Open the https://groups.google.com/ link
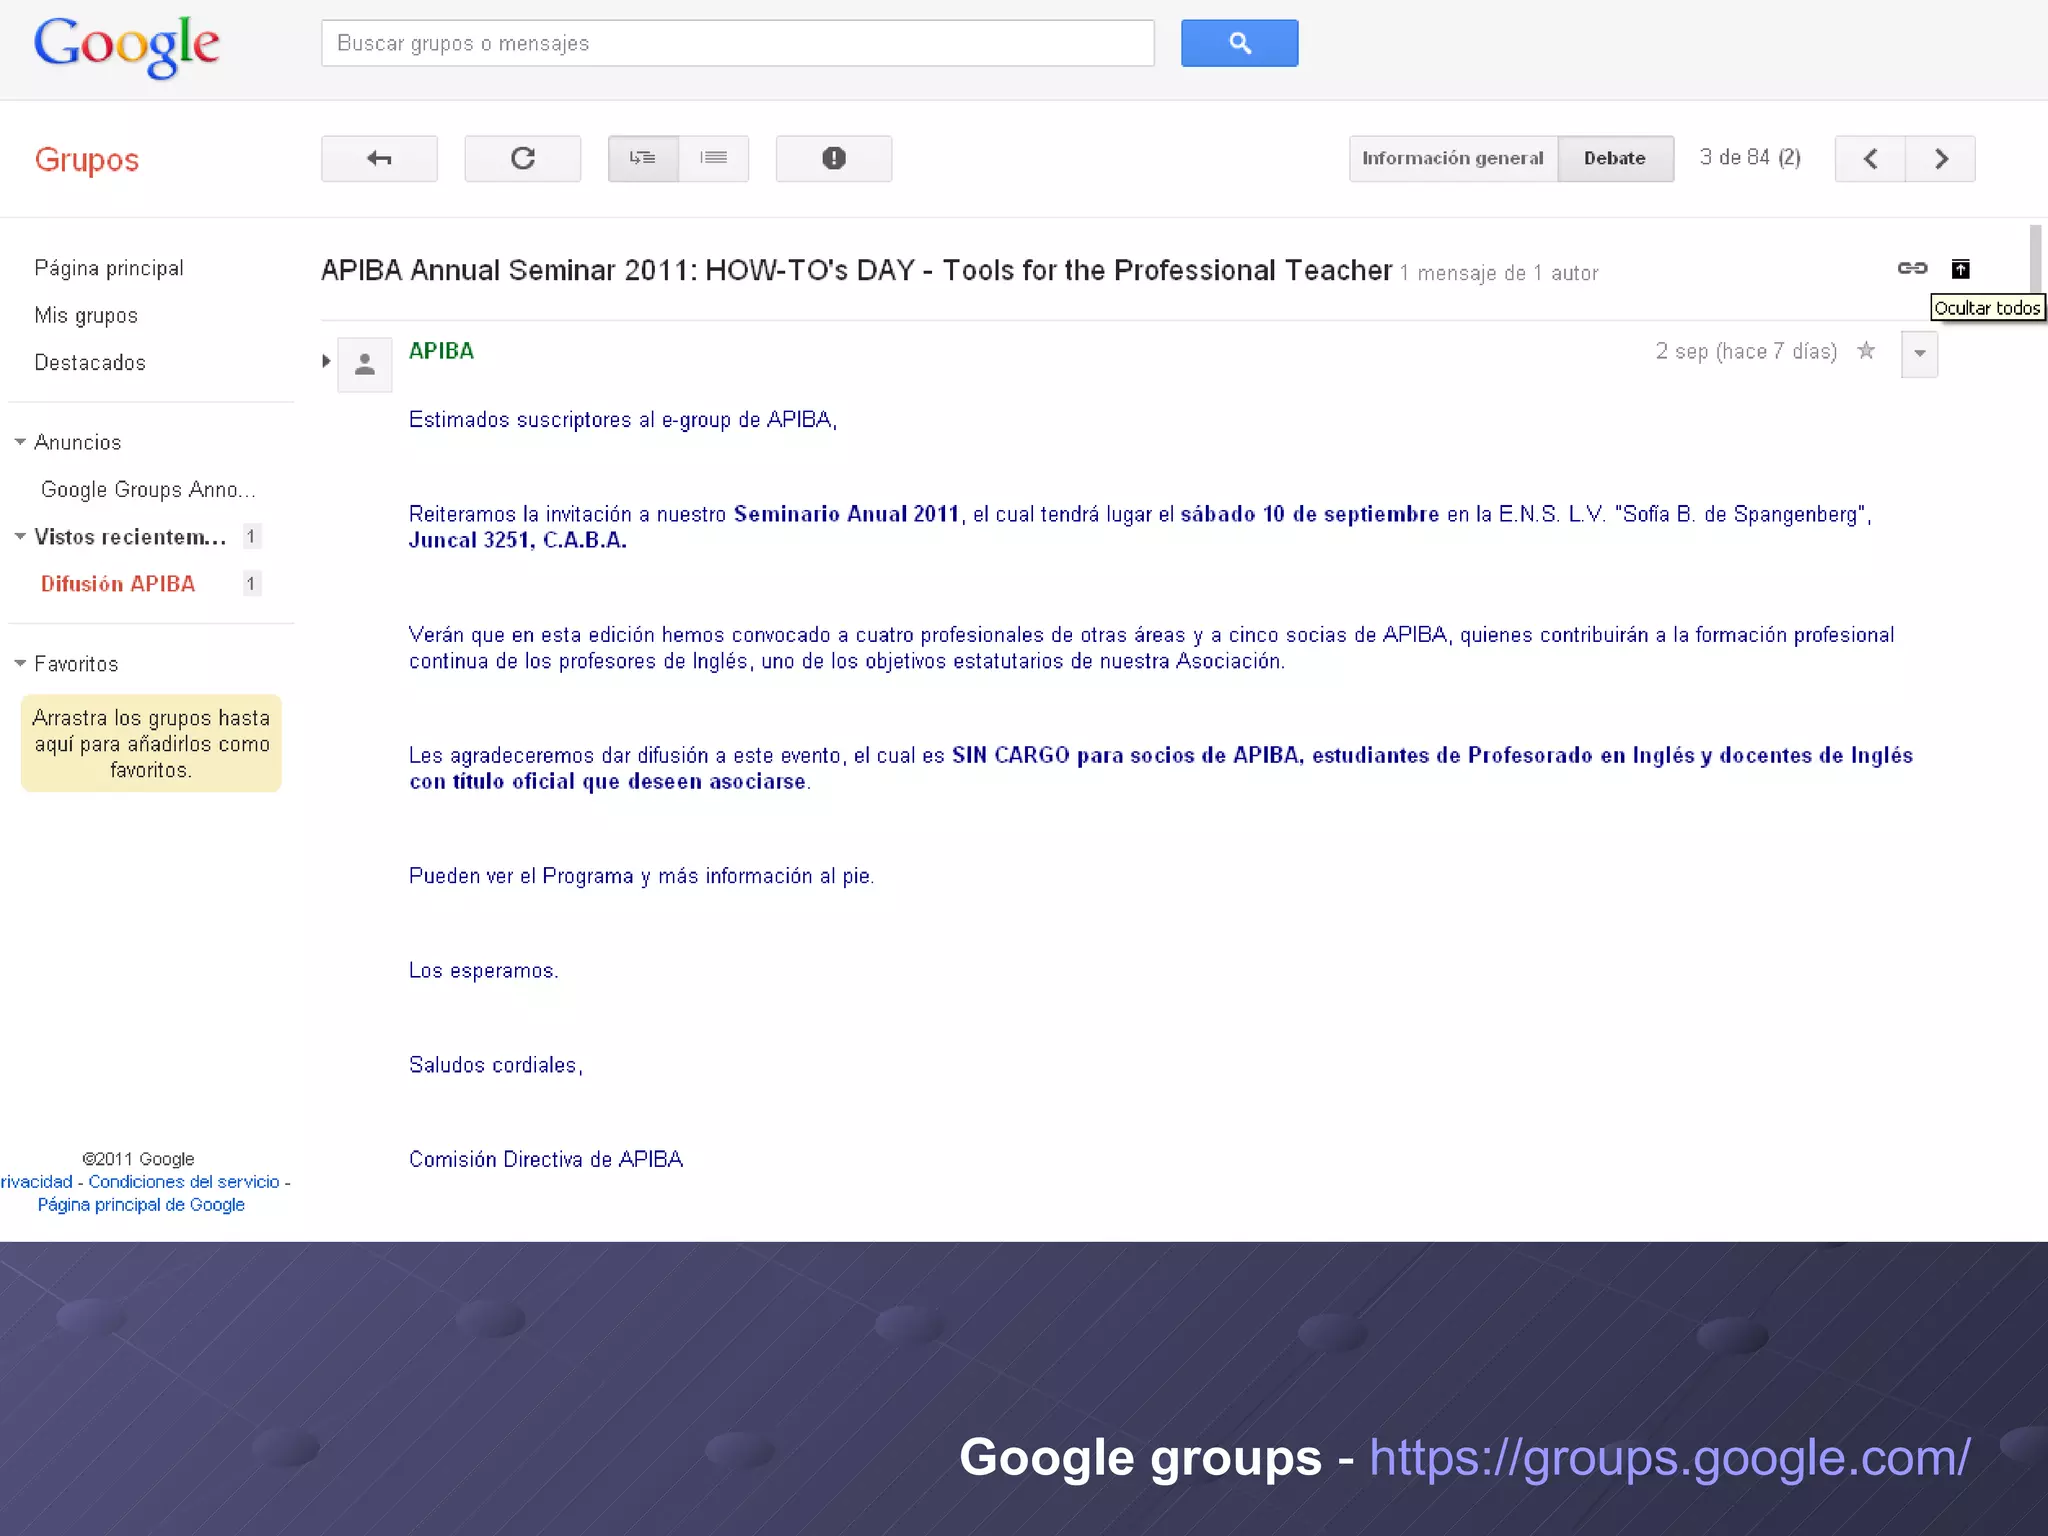 pyautogui.click(x=1670, y=1458)
